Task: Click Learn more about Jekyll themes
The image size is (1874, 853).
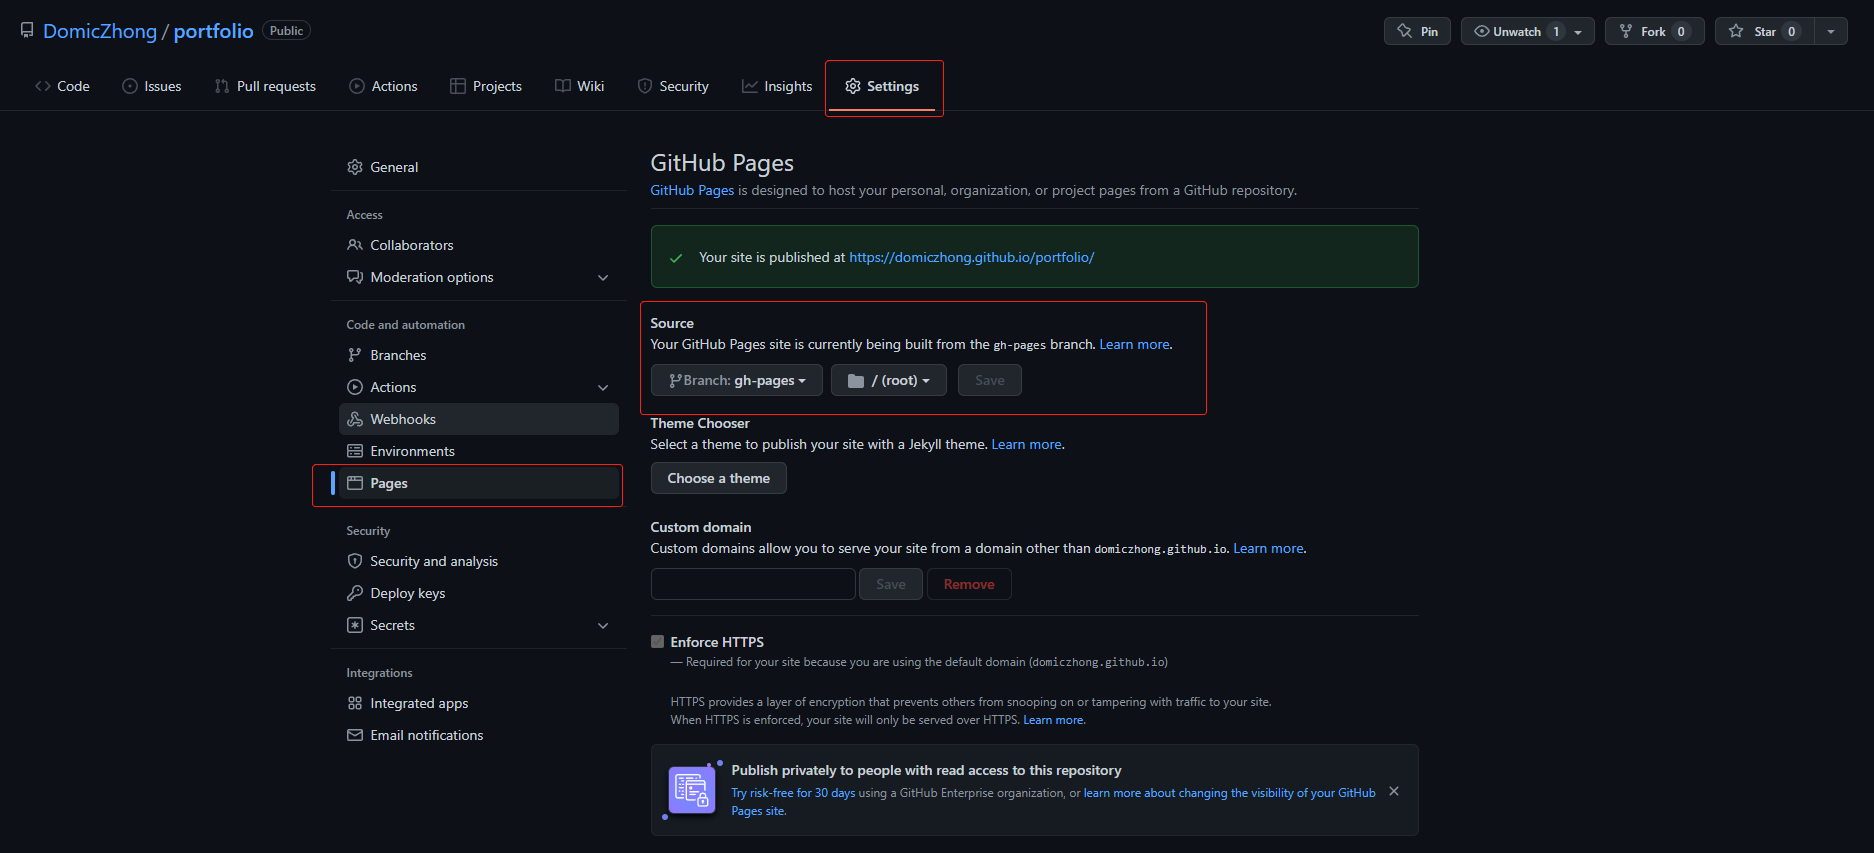Action: click(x=1026, y=444)
